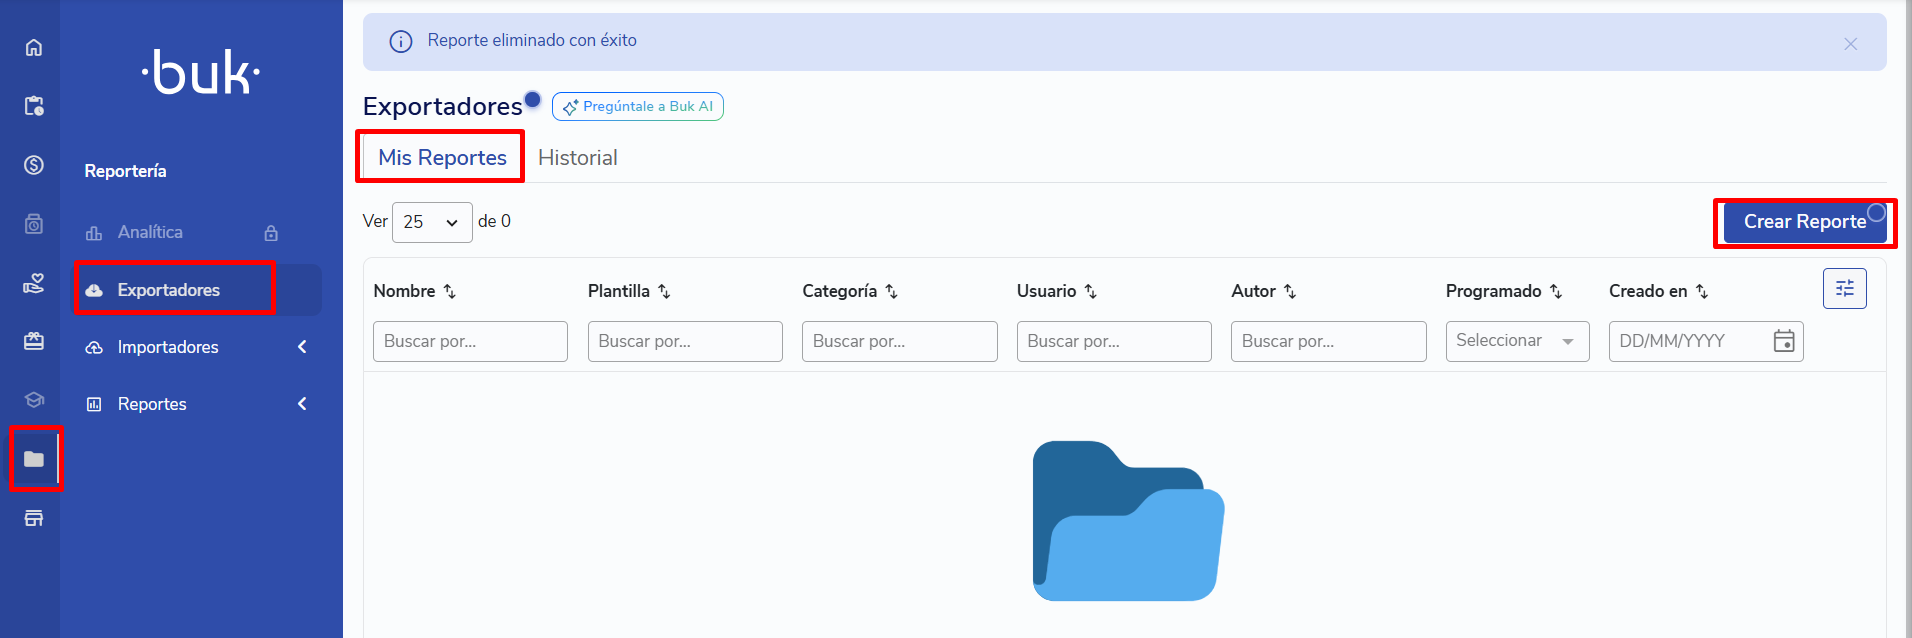Sort table by Nombre column
The width and height of the screenshot is (1912, 638).
click(450, 291)
